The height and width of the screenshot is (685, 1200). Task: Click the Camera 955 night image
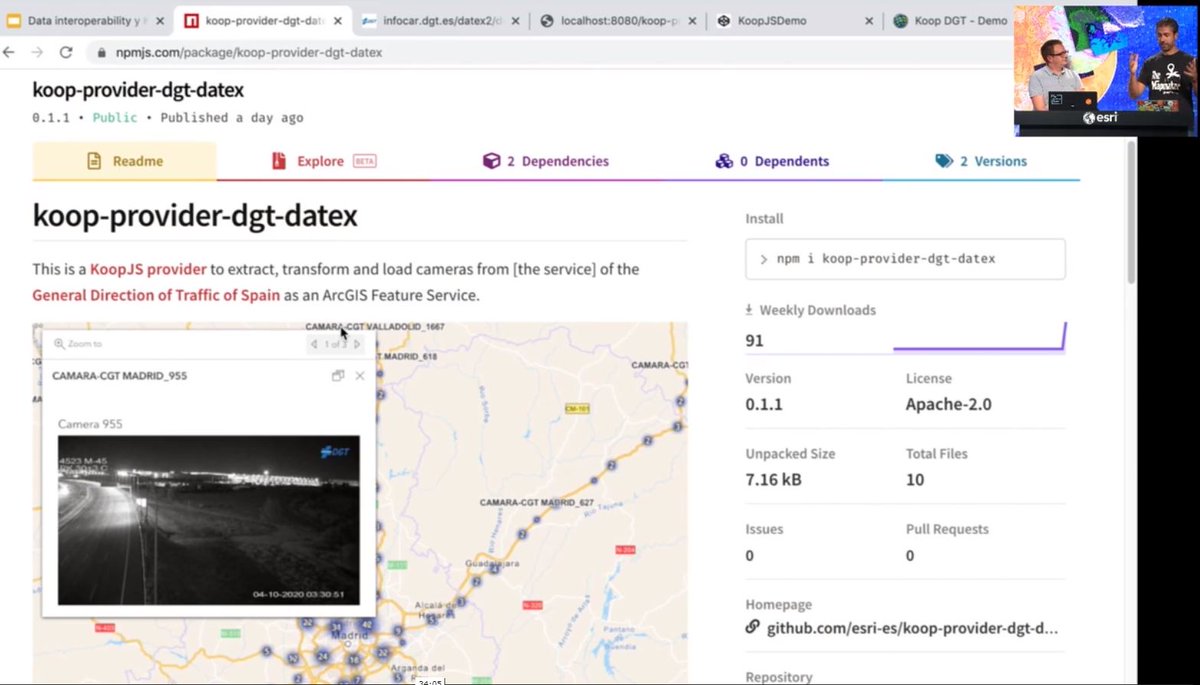208,520
